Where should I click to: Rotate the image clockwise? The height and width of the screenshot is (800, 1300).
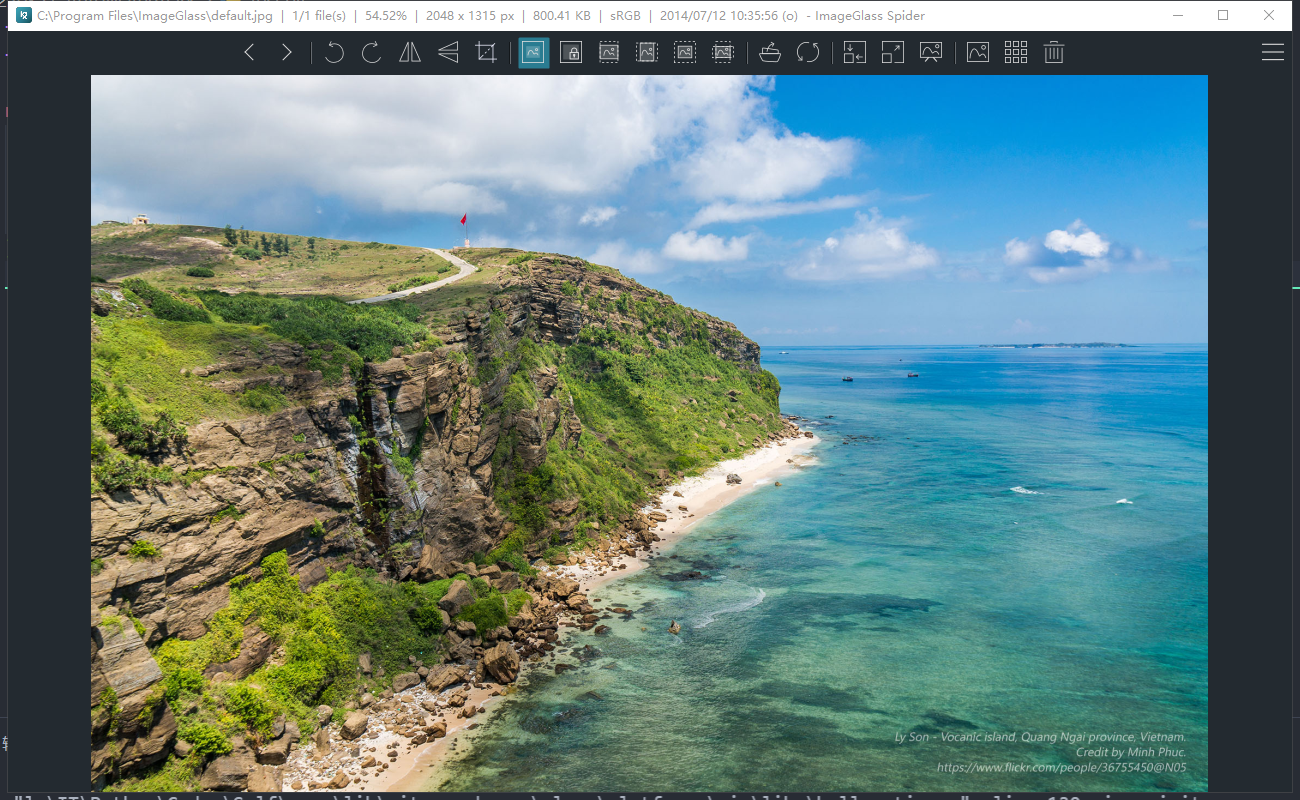(372, 53)
